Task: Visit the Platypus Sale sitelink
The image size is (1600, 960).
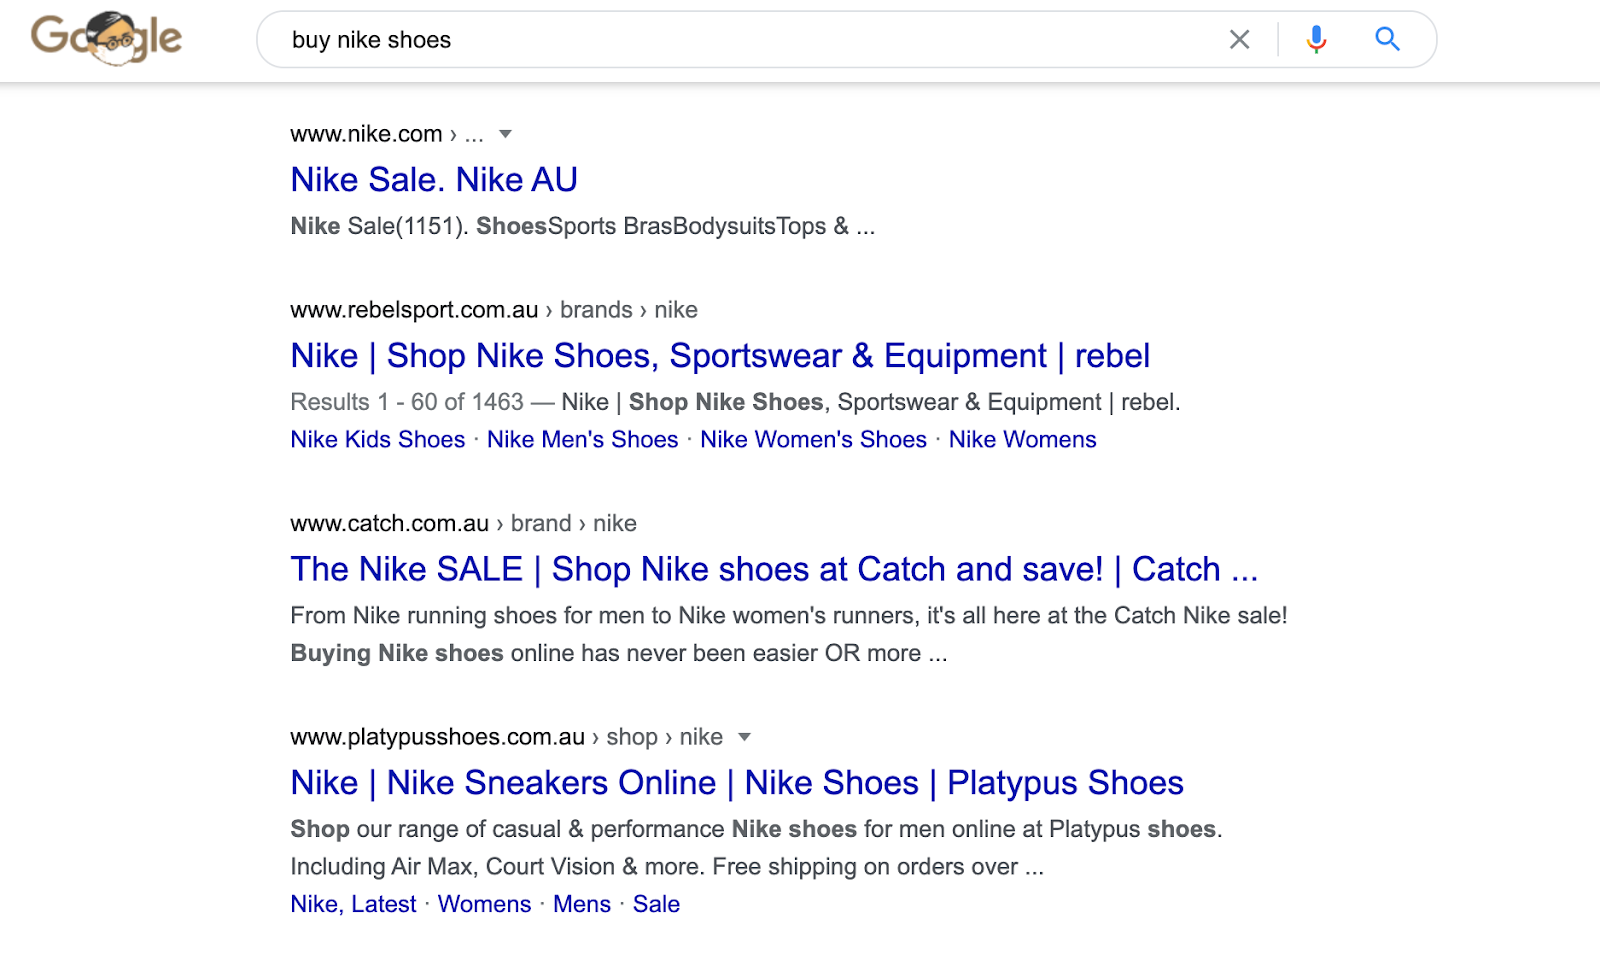Action: (656, 904)
